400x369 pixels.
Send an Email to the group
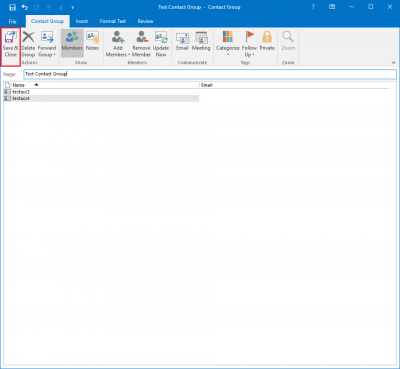[182, 42]
